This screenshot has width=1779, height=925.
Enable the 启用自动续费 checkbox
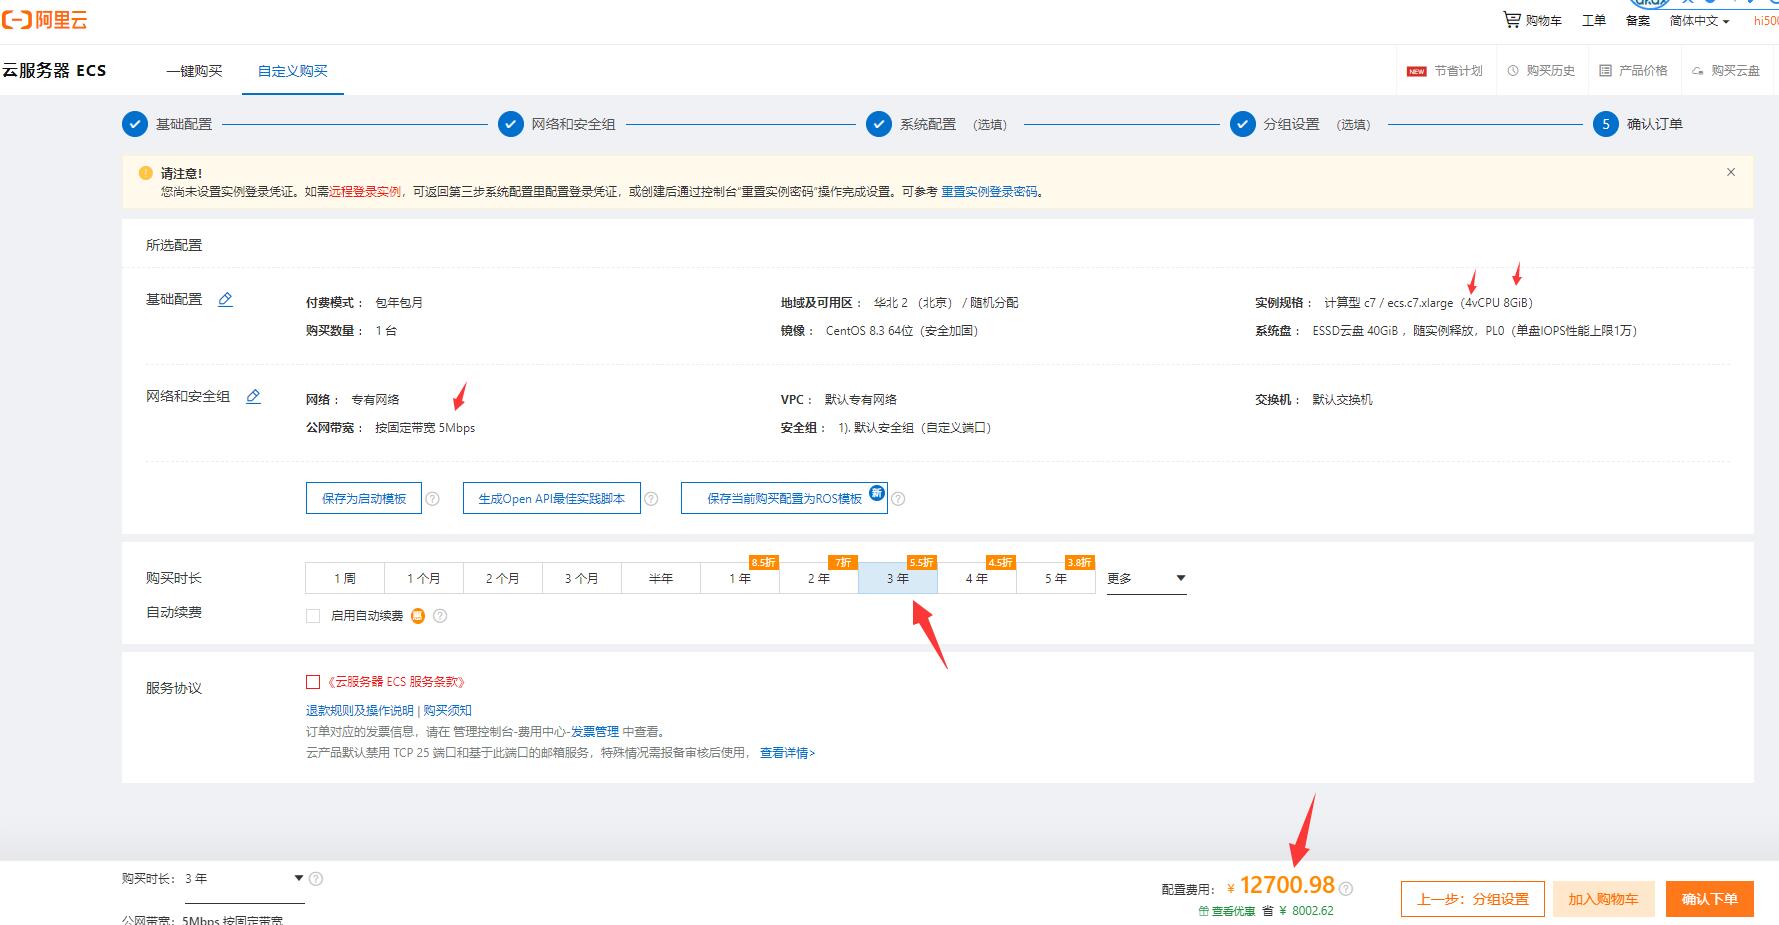tap(313, 616)
